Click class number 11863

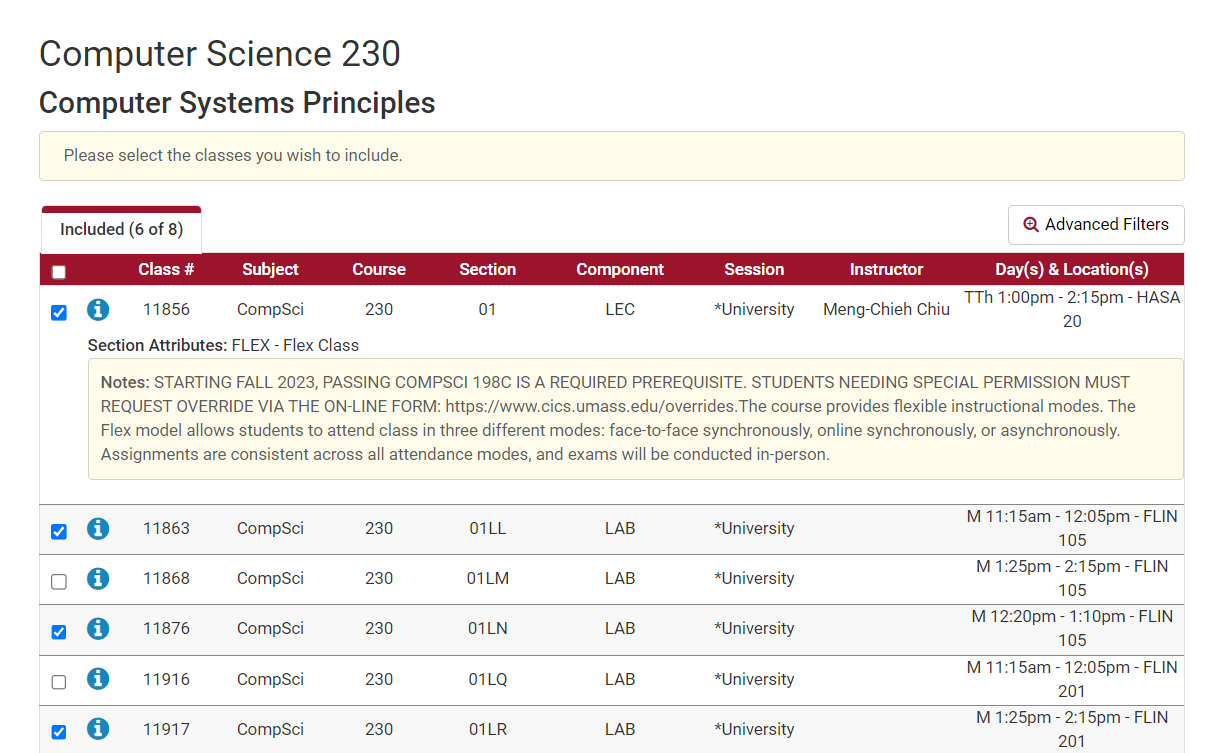click(x=166, y=529)
